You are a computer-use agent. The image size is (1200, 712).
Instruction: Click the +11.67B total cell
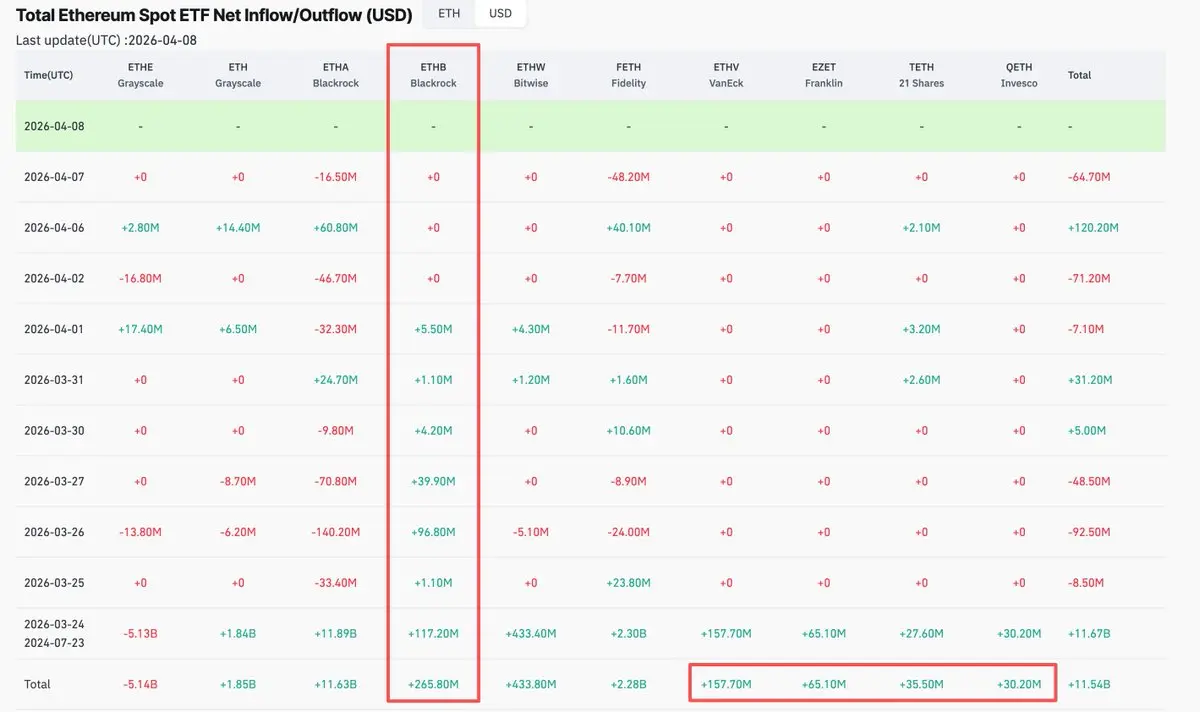click(x=1088, y=634)
